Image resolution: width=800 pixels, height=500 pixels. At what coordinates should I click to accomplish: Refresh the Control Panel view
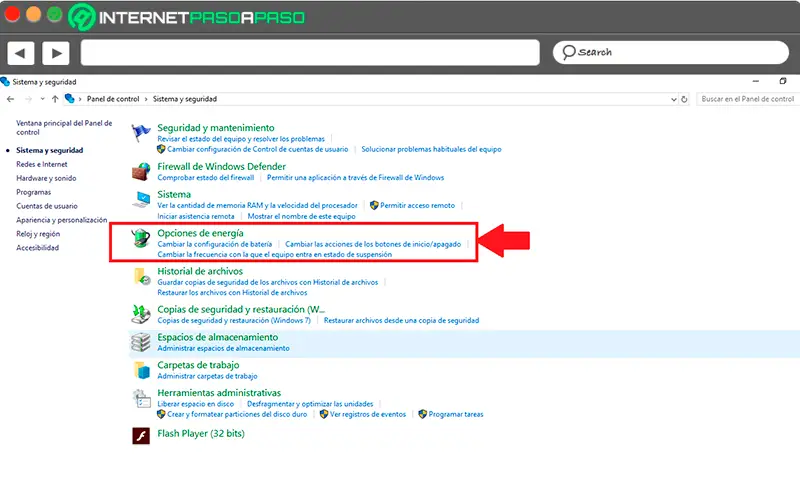click(684, 99)
